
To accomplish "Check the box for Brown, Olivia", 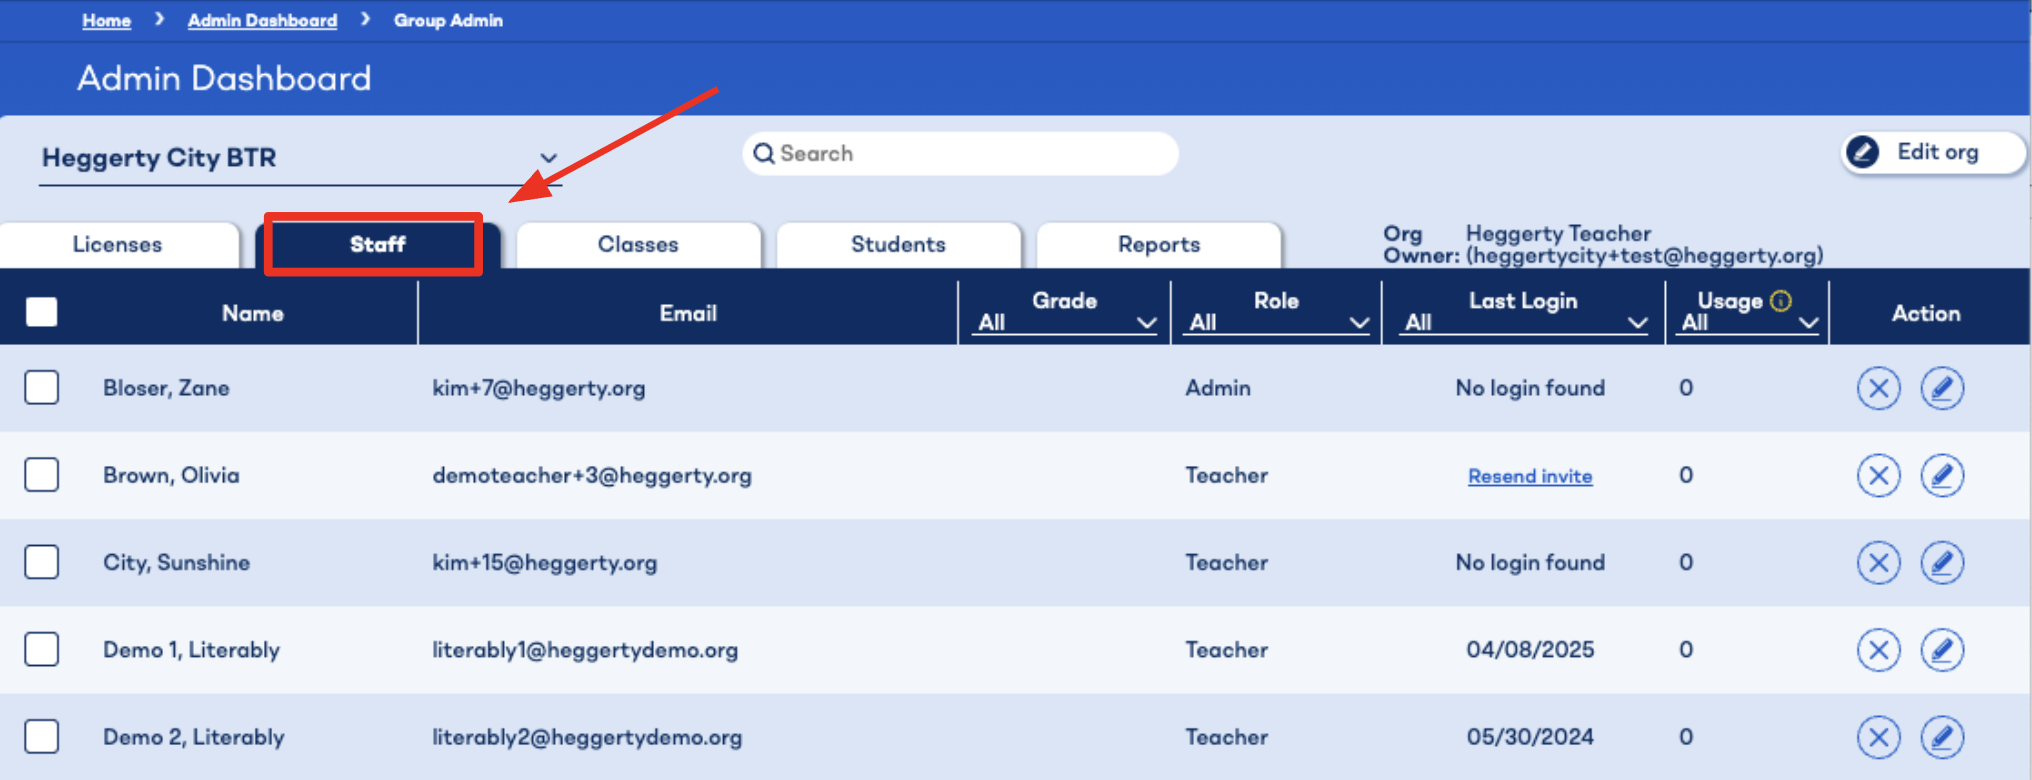I will click(42, 474).
